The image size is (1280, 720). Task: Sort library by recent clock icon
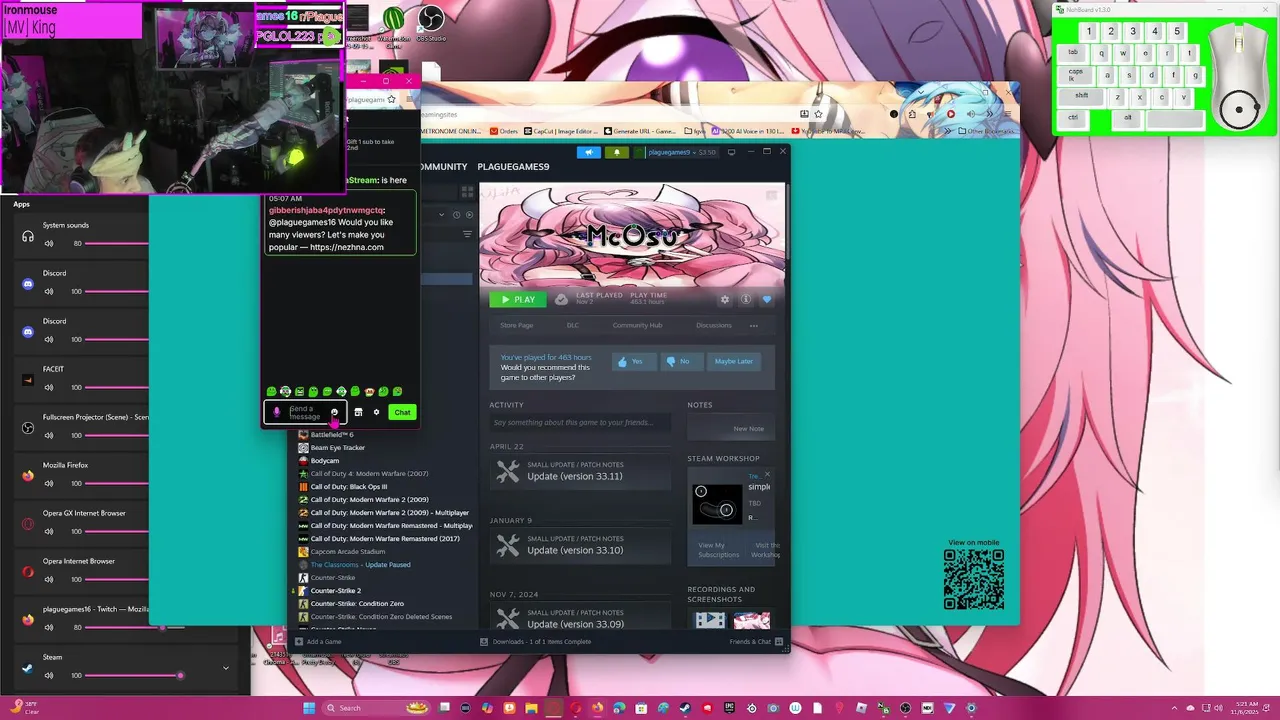coord(456,215)
